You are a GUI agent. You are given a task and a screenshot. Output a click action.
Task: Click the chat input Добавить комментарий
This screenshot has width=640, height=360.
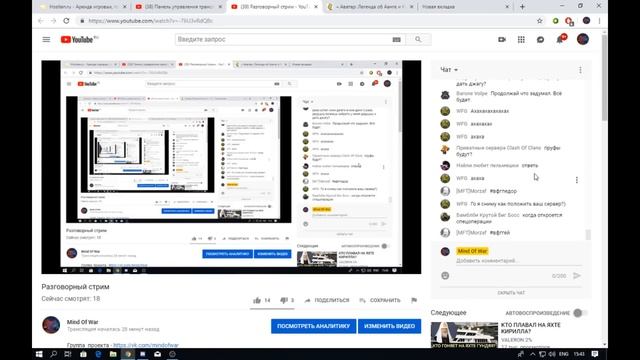[518, 261]
